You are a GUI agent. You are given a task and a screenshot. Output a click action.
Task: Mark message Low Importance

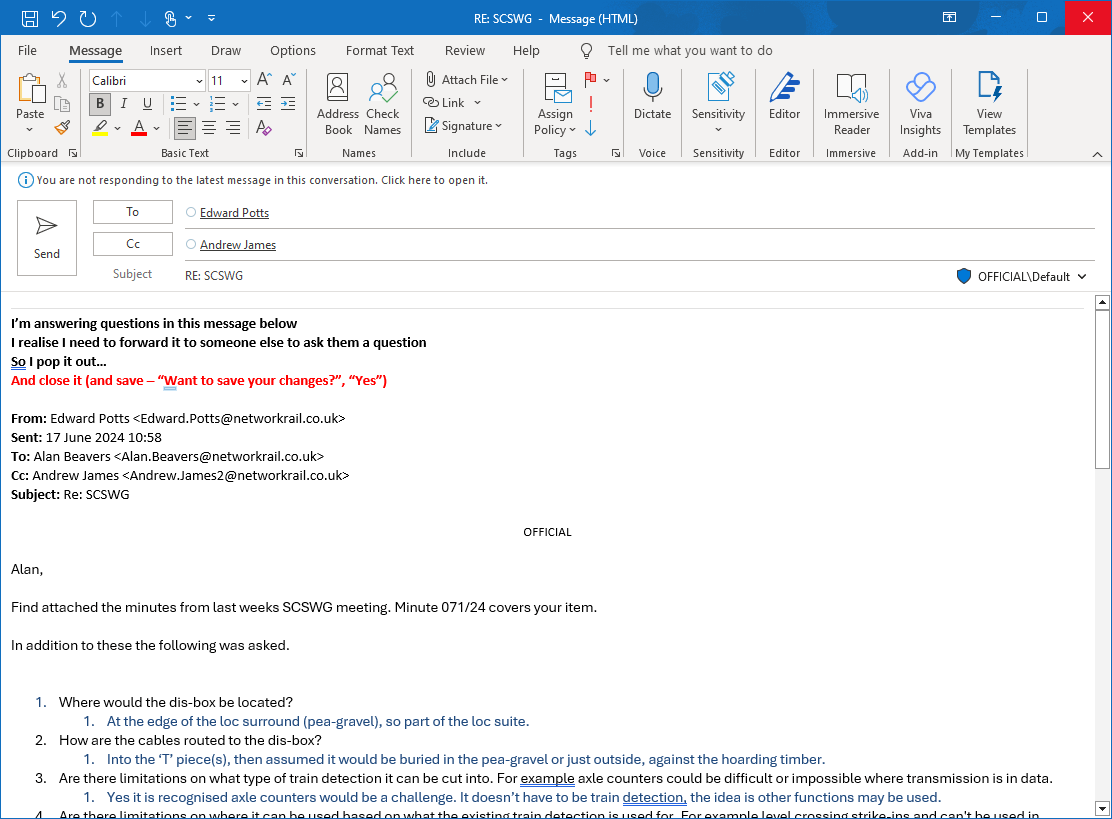coord(591,128)
